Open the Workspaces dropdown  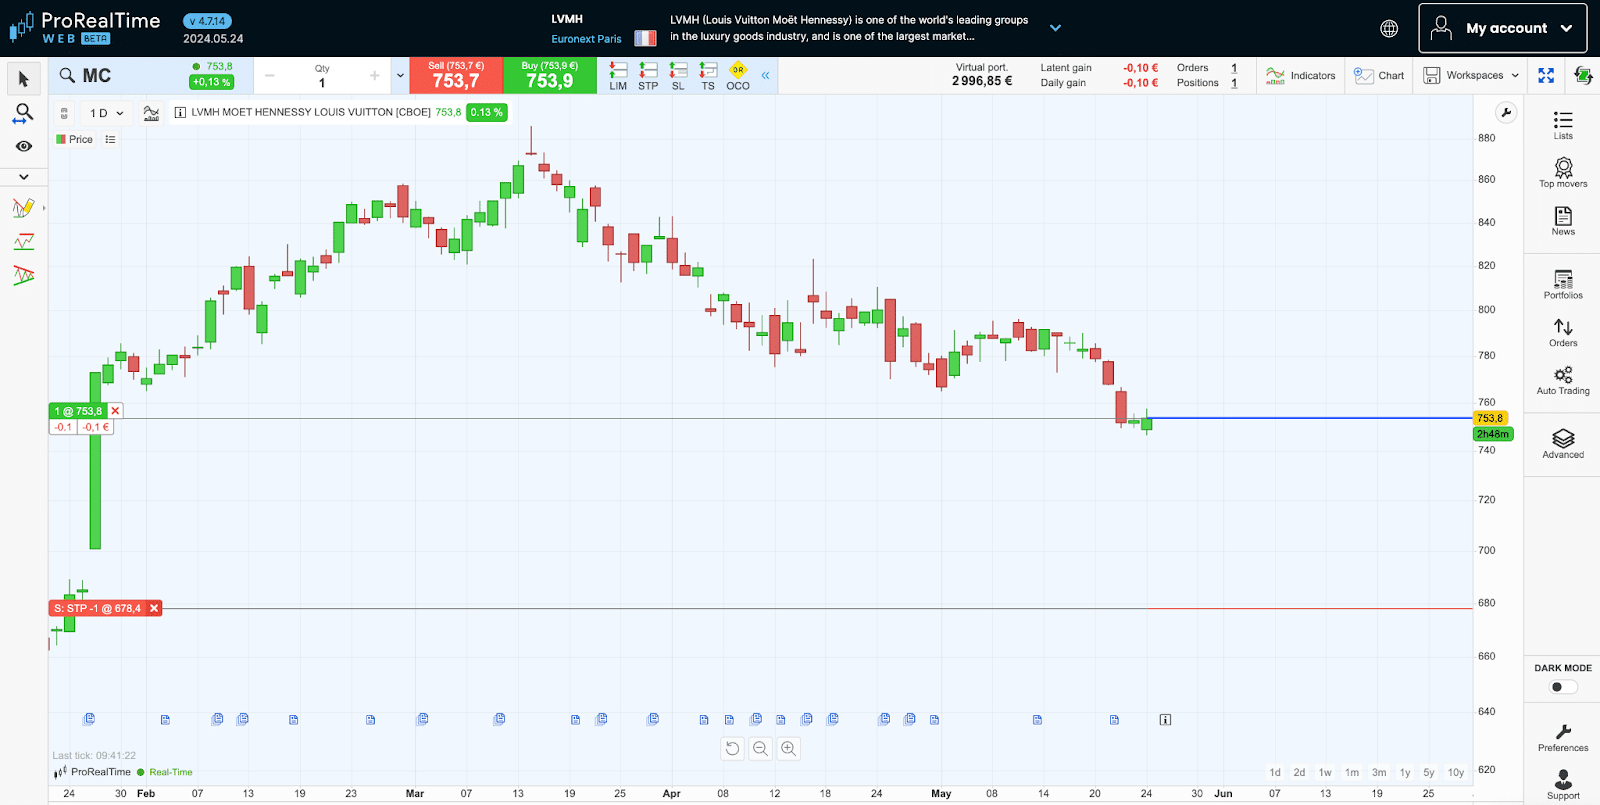pos(1471,75)
